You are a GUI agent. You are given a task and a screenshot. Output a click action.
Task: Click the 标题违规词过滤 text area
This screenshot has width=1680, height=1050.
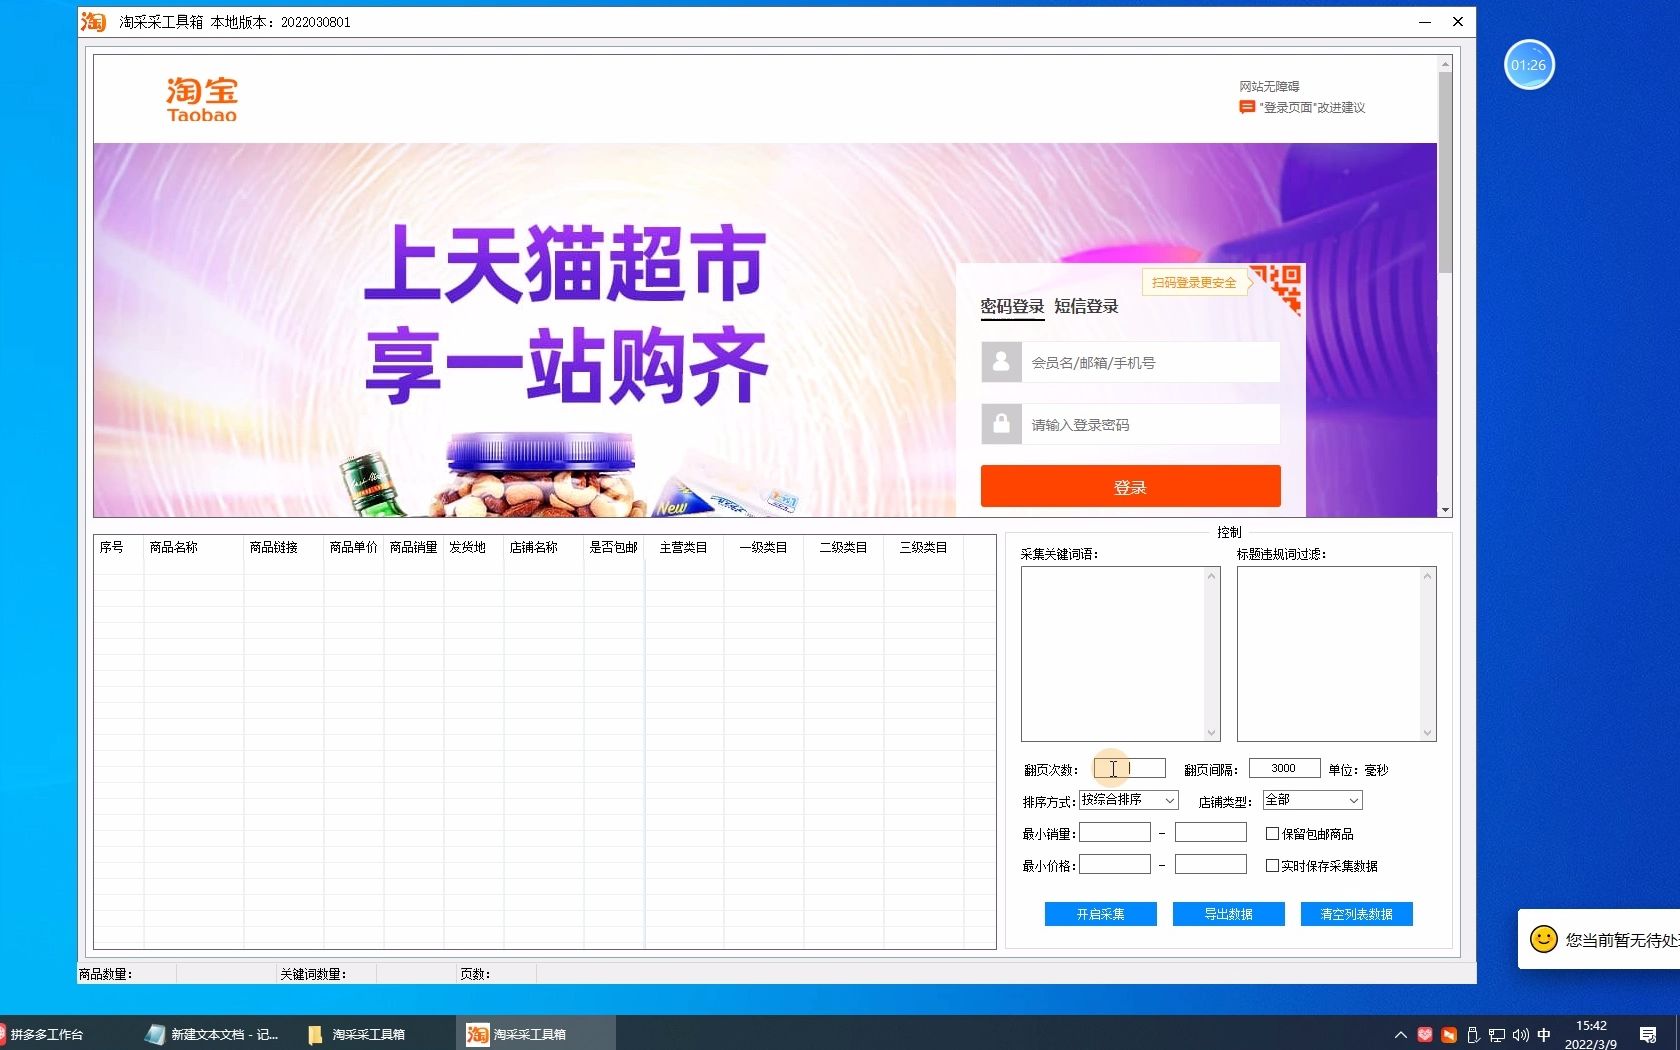click(x=1336, y=654)
